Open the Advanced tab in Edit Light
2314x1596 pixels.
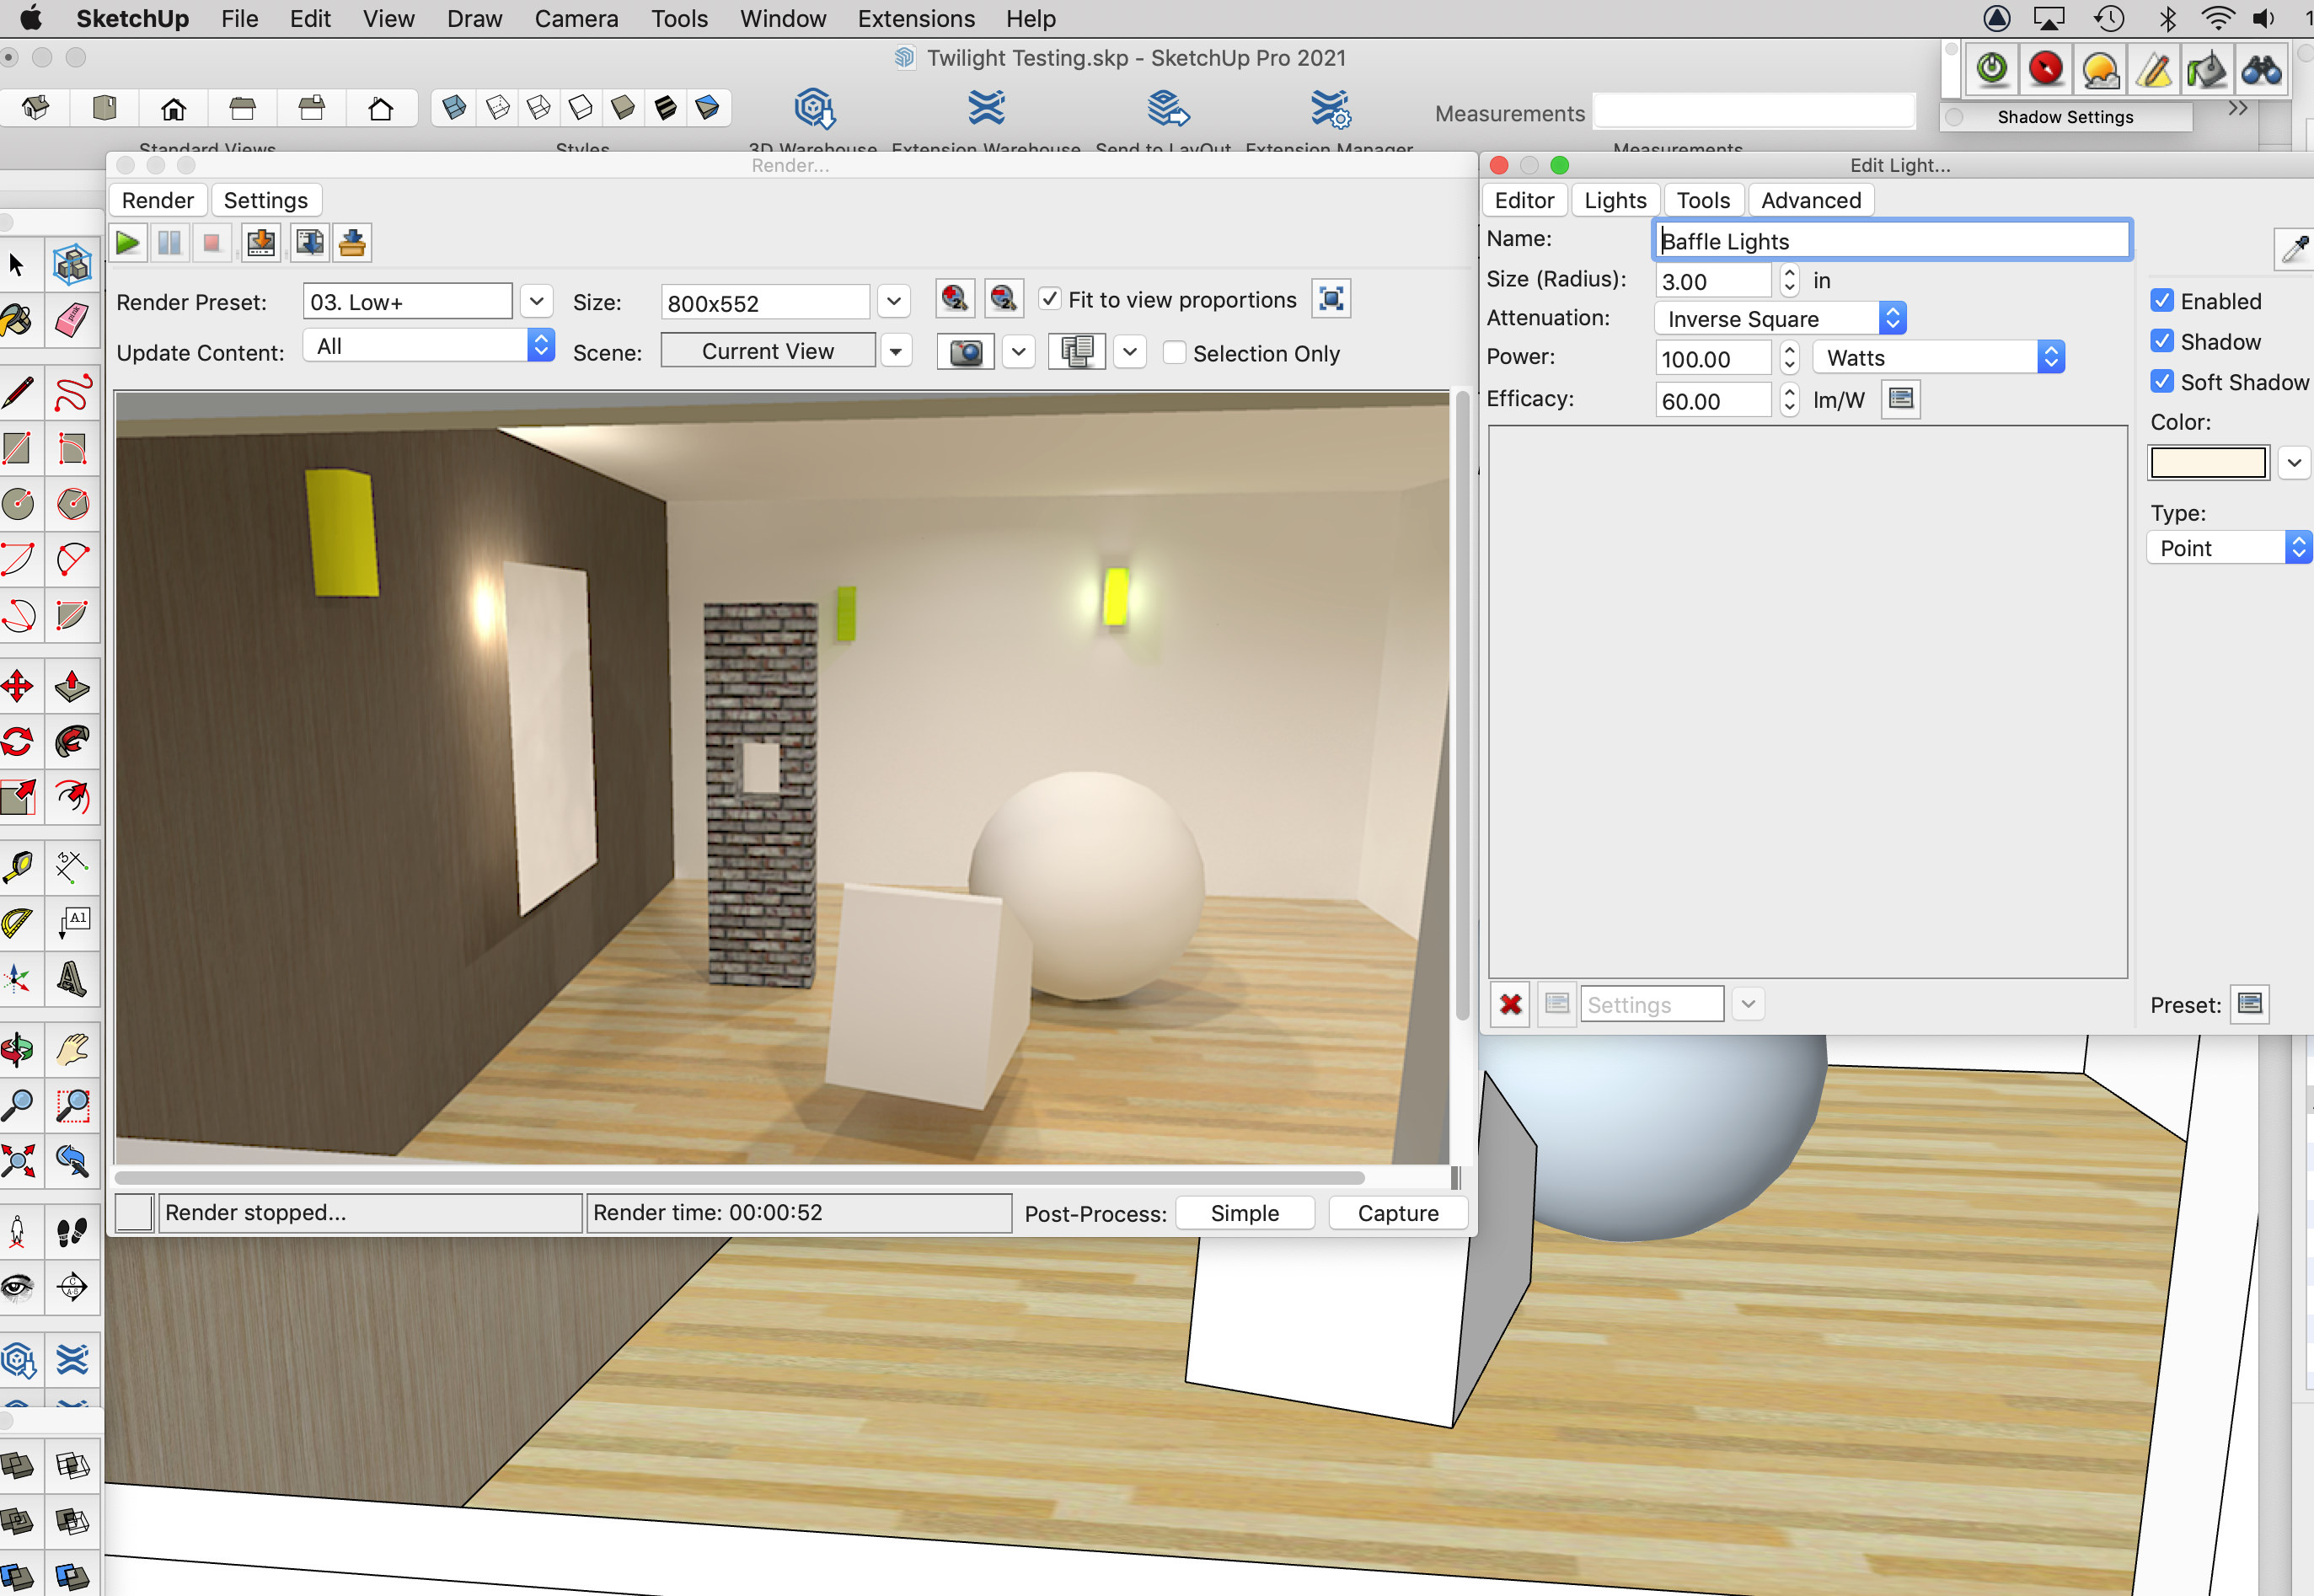[1811, 200]
